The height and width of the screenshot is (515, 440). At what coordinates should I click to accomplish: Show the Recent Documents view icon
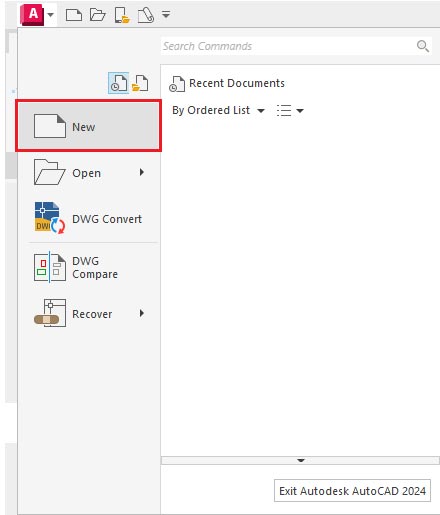coord(119,83)
